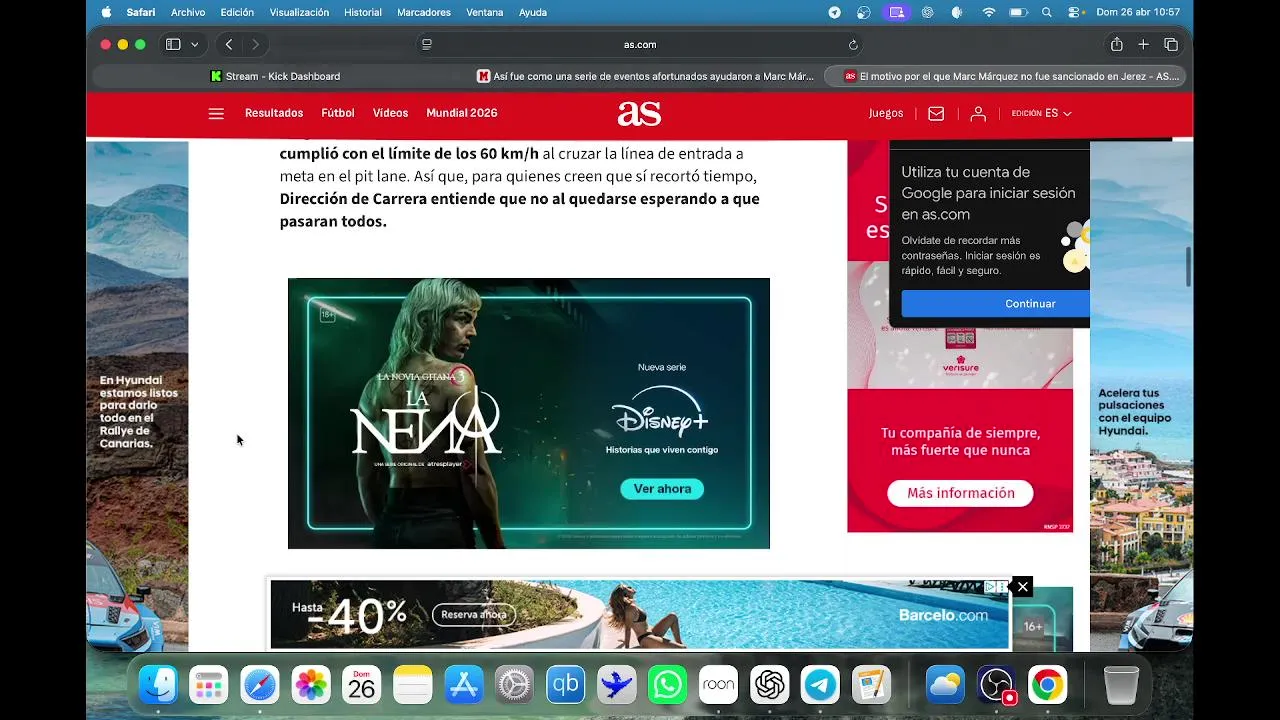Open the Archivo menu
1280x720 pixels.
coord(188,12)
